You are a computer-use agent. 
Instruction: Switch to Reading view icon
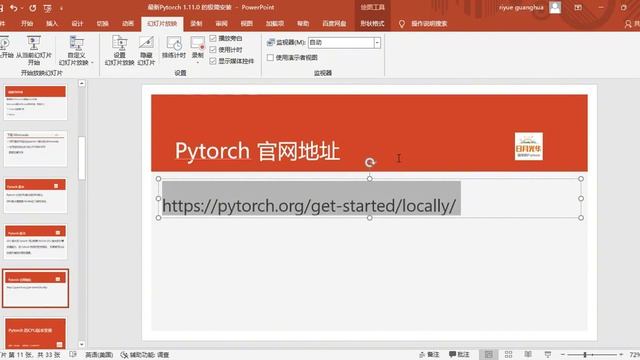[528, 354]
